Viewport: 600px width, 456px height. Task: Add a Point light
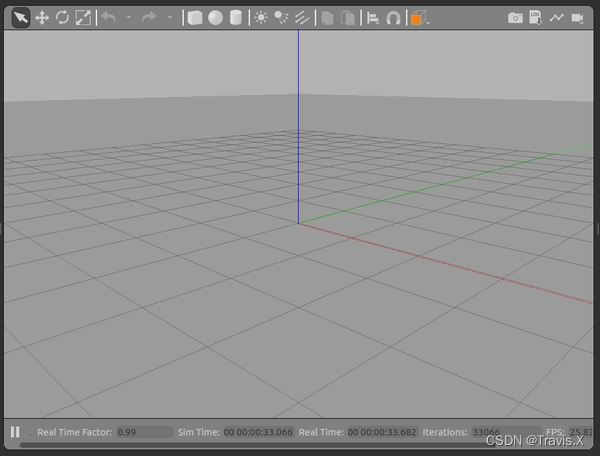click(261, 18)
